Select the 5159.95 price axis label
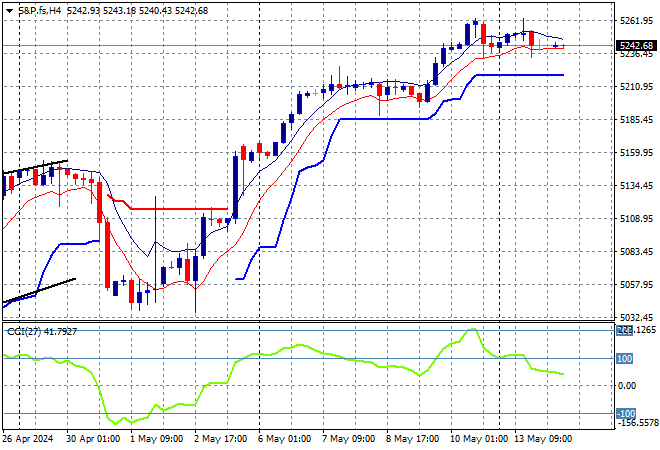 pos(636,152)
